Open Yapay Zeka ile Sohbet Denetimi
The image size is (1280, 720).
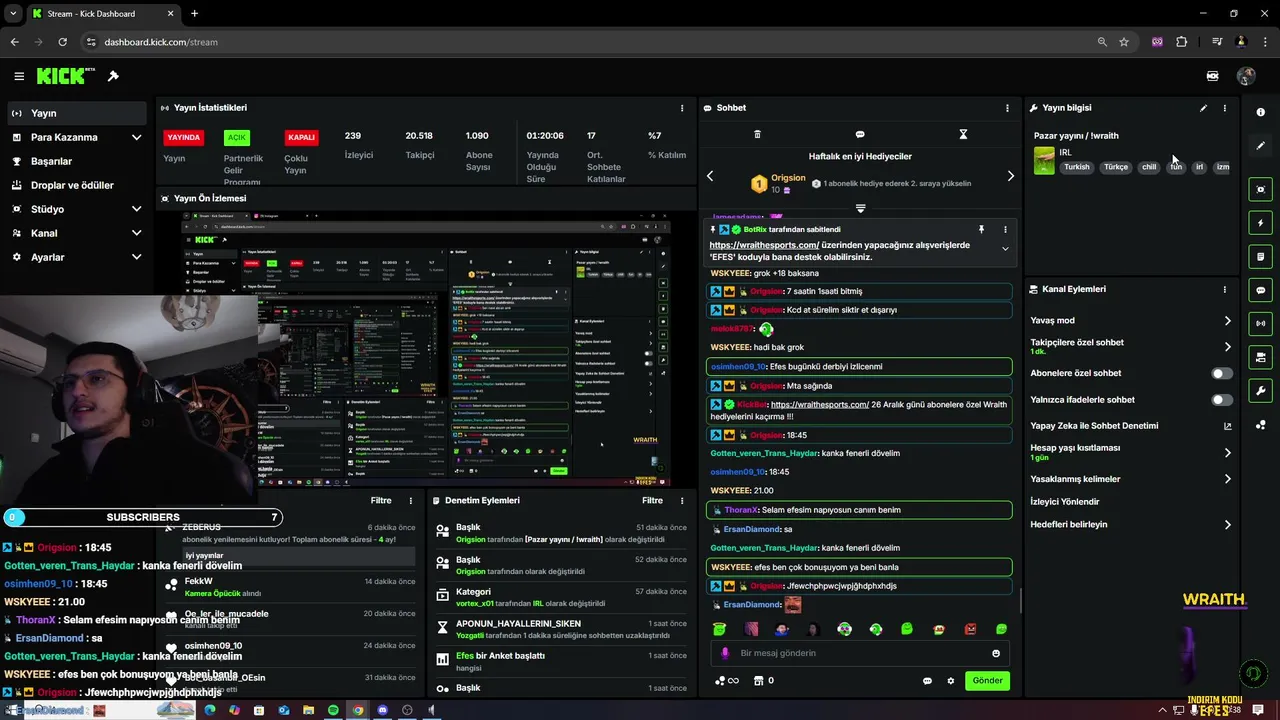pos(1094,426)
